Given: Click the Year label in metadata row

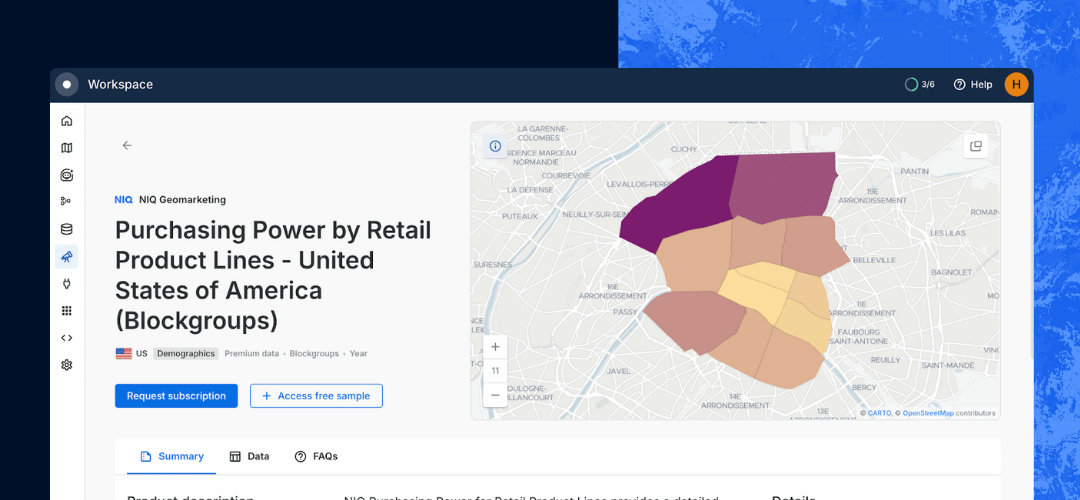Looking at the screenshot, I should pos(358,353).
